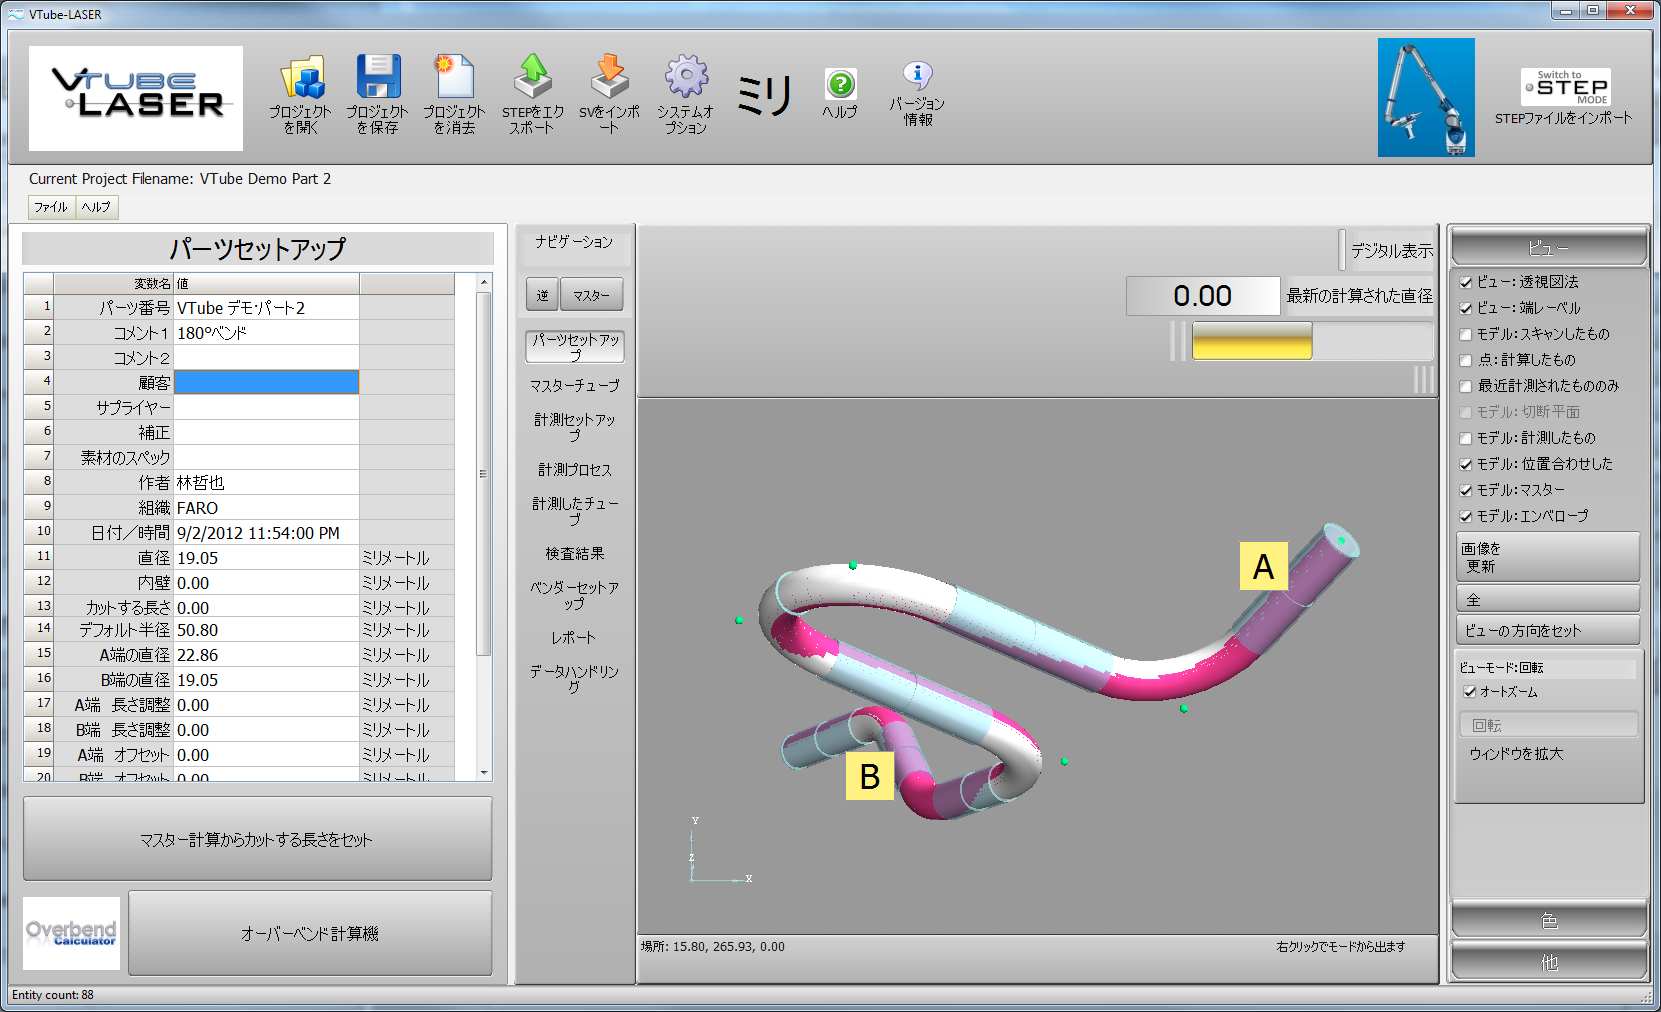Go to マスターチューブ in the navigation
The image size is (1661, 1012).
(x=574, y=385)
